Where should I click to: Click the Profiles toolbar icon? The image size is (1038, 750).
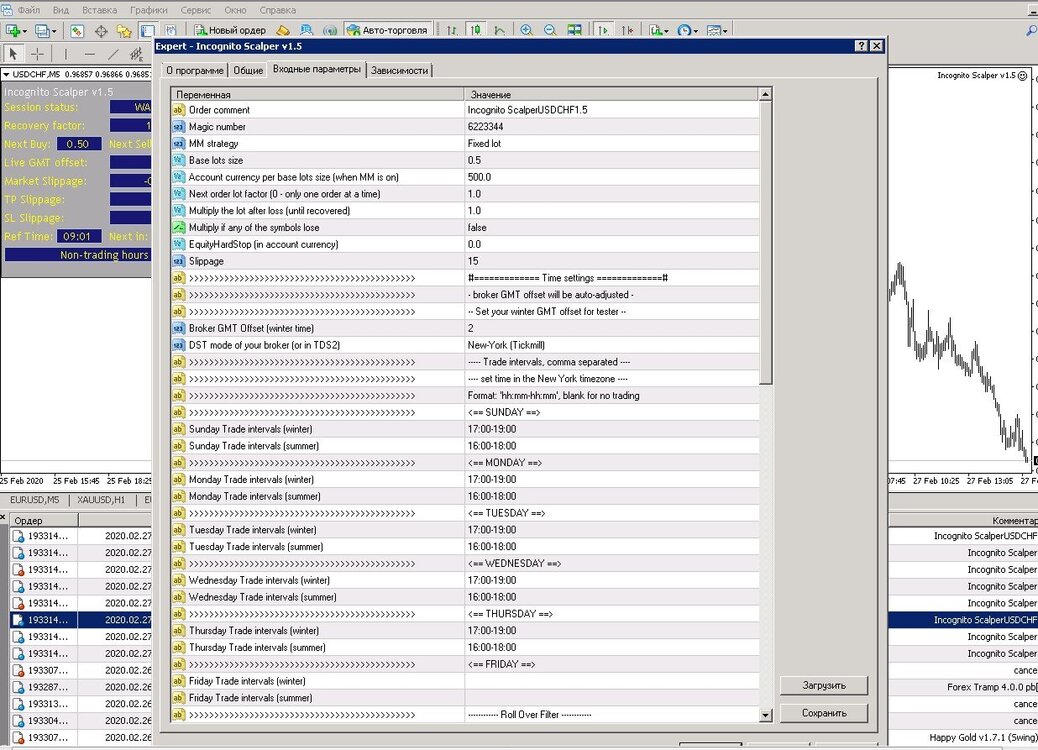[42, 30]
